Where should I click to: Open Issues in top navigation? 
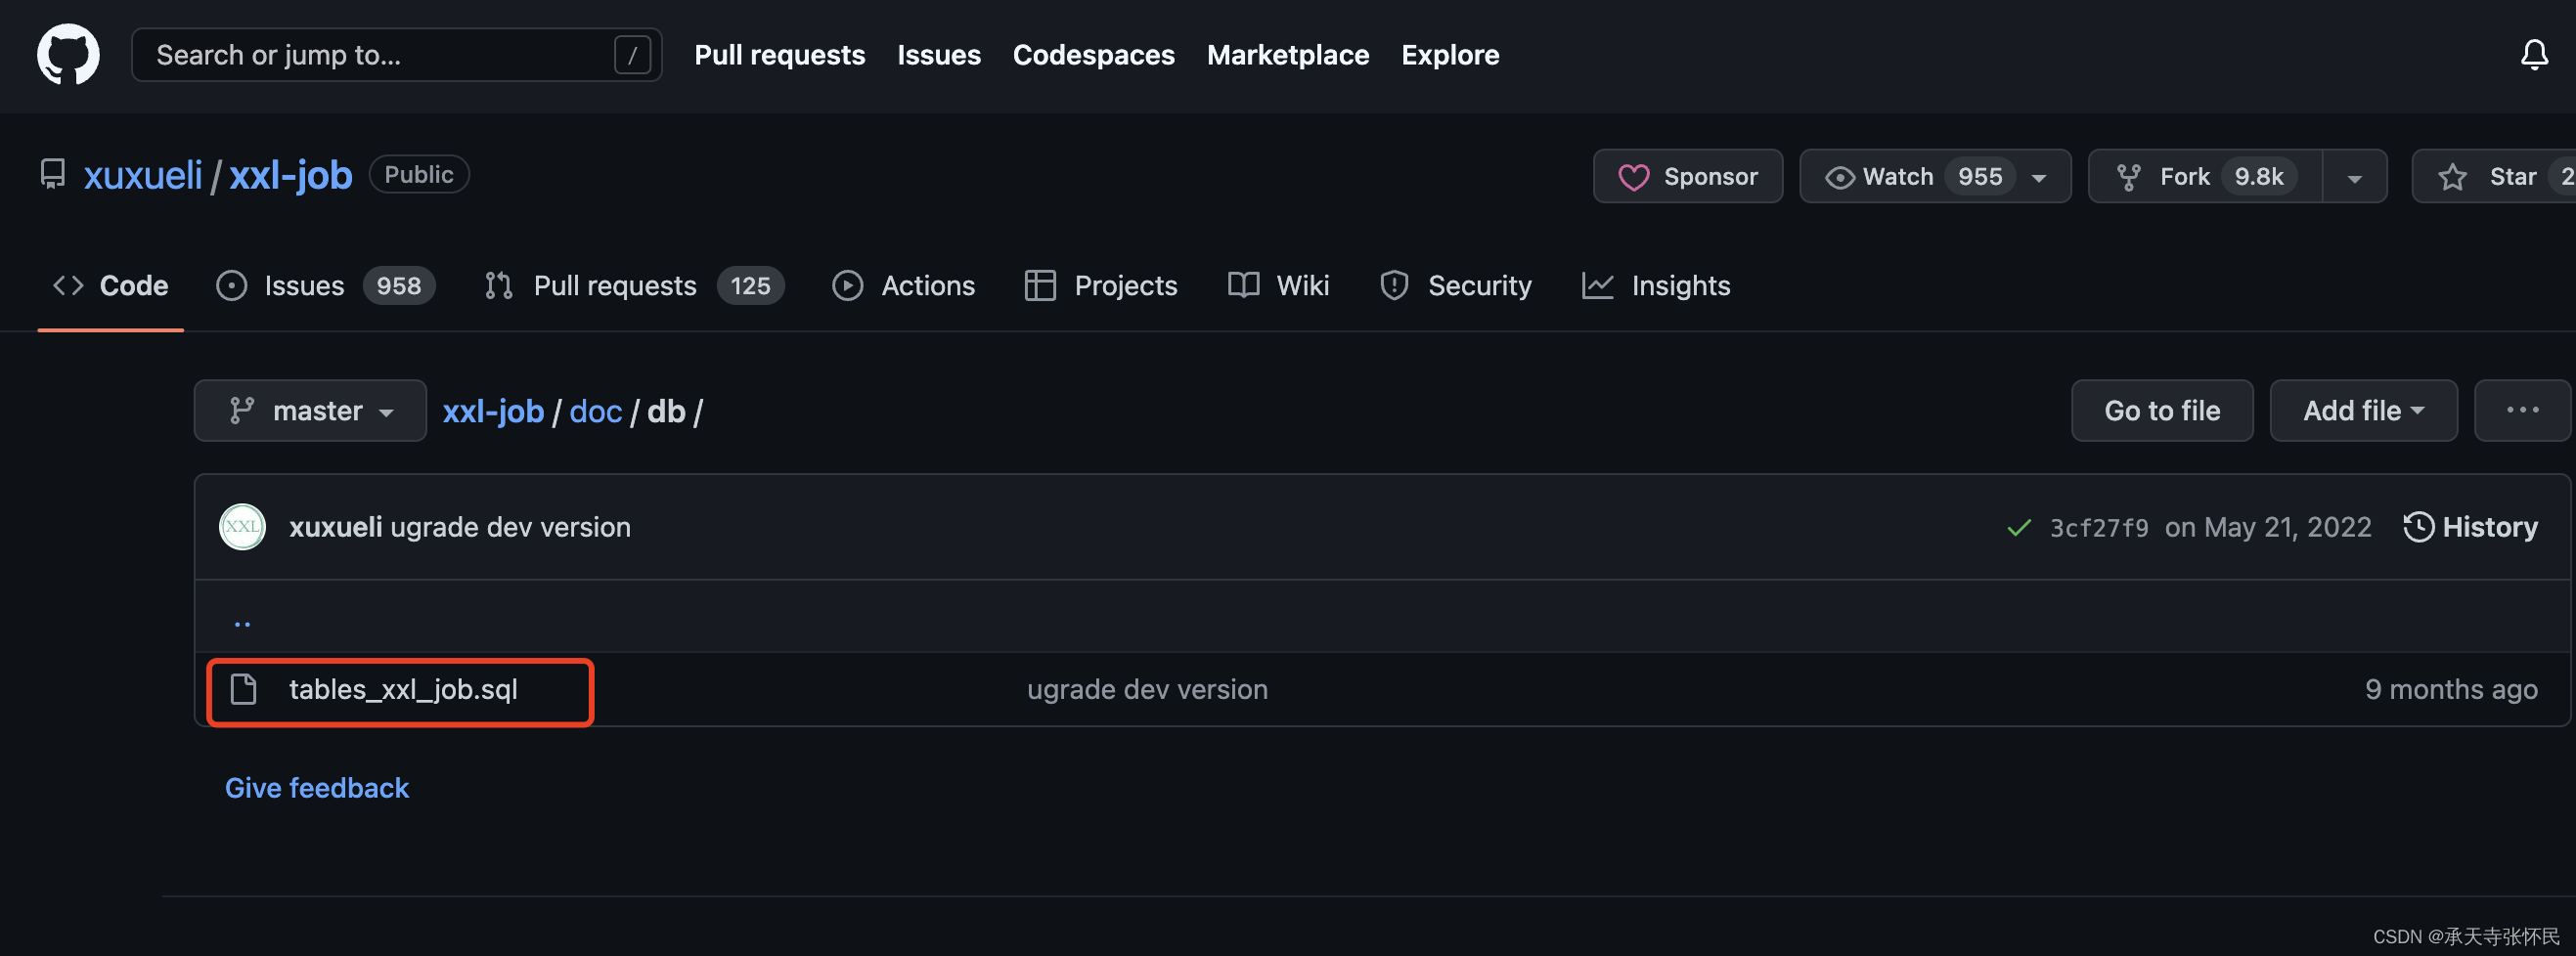point(938,55)
